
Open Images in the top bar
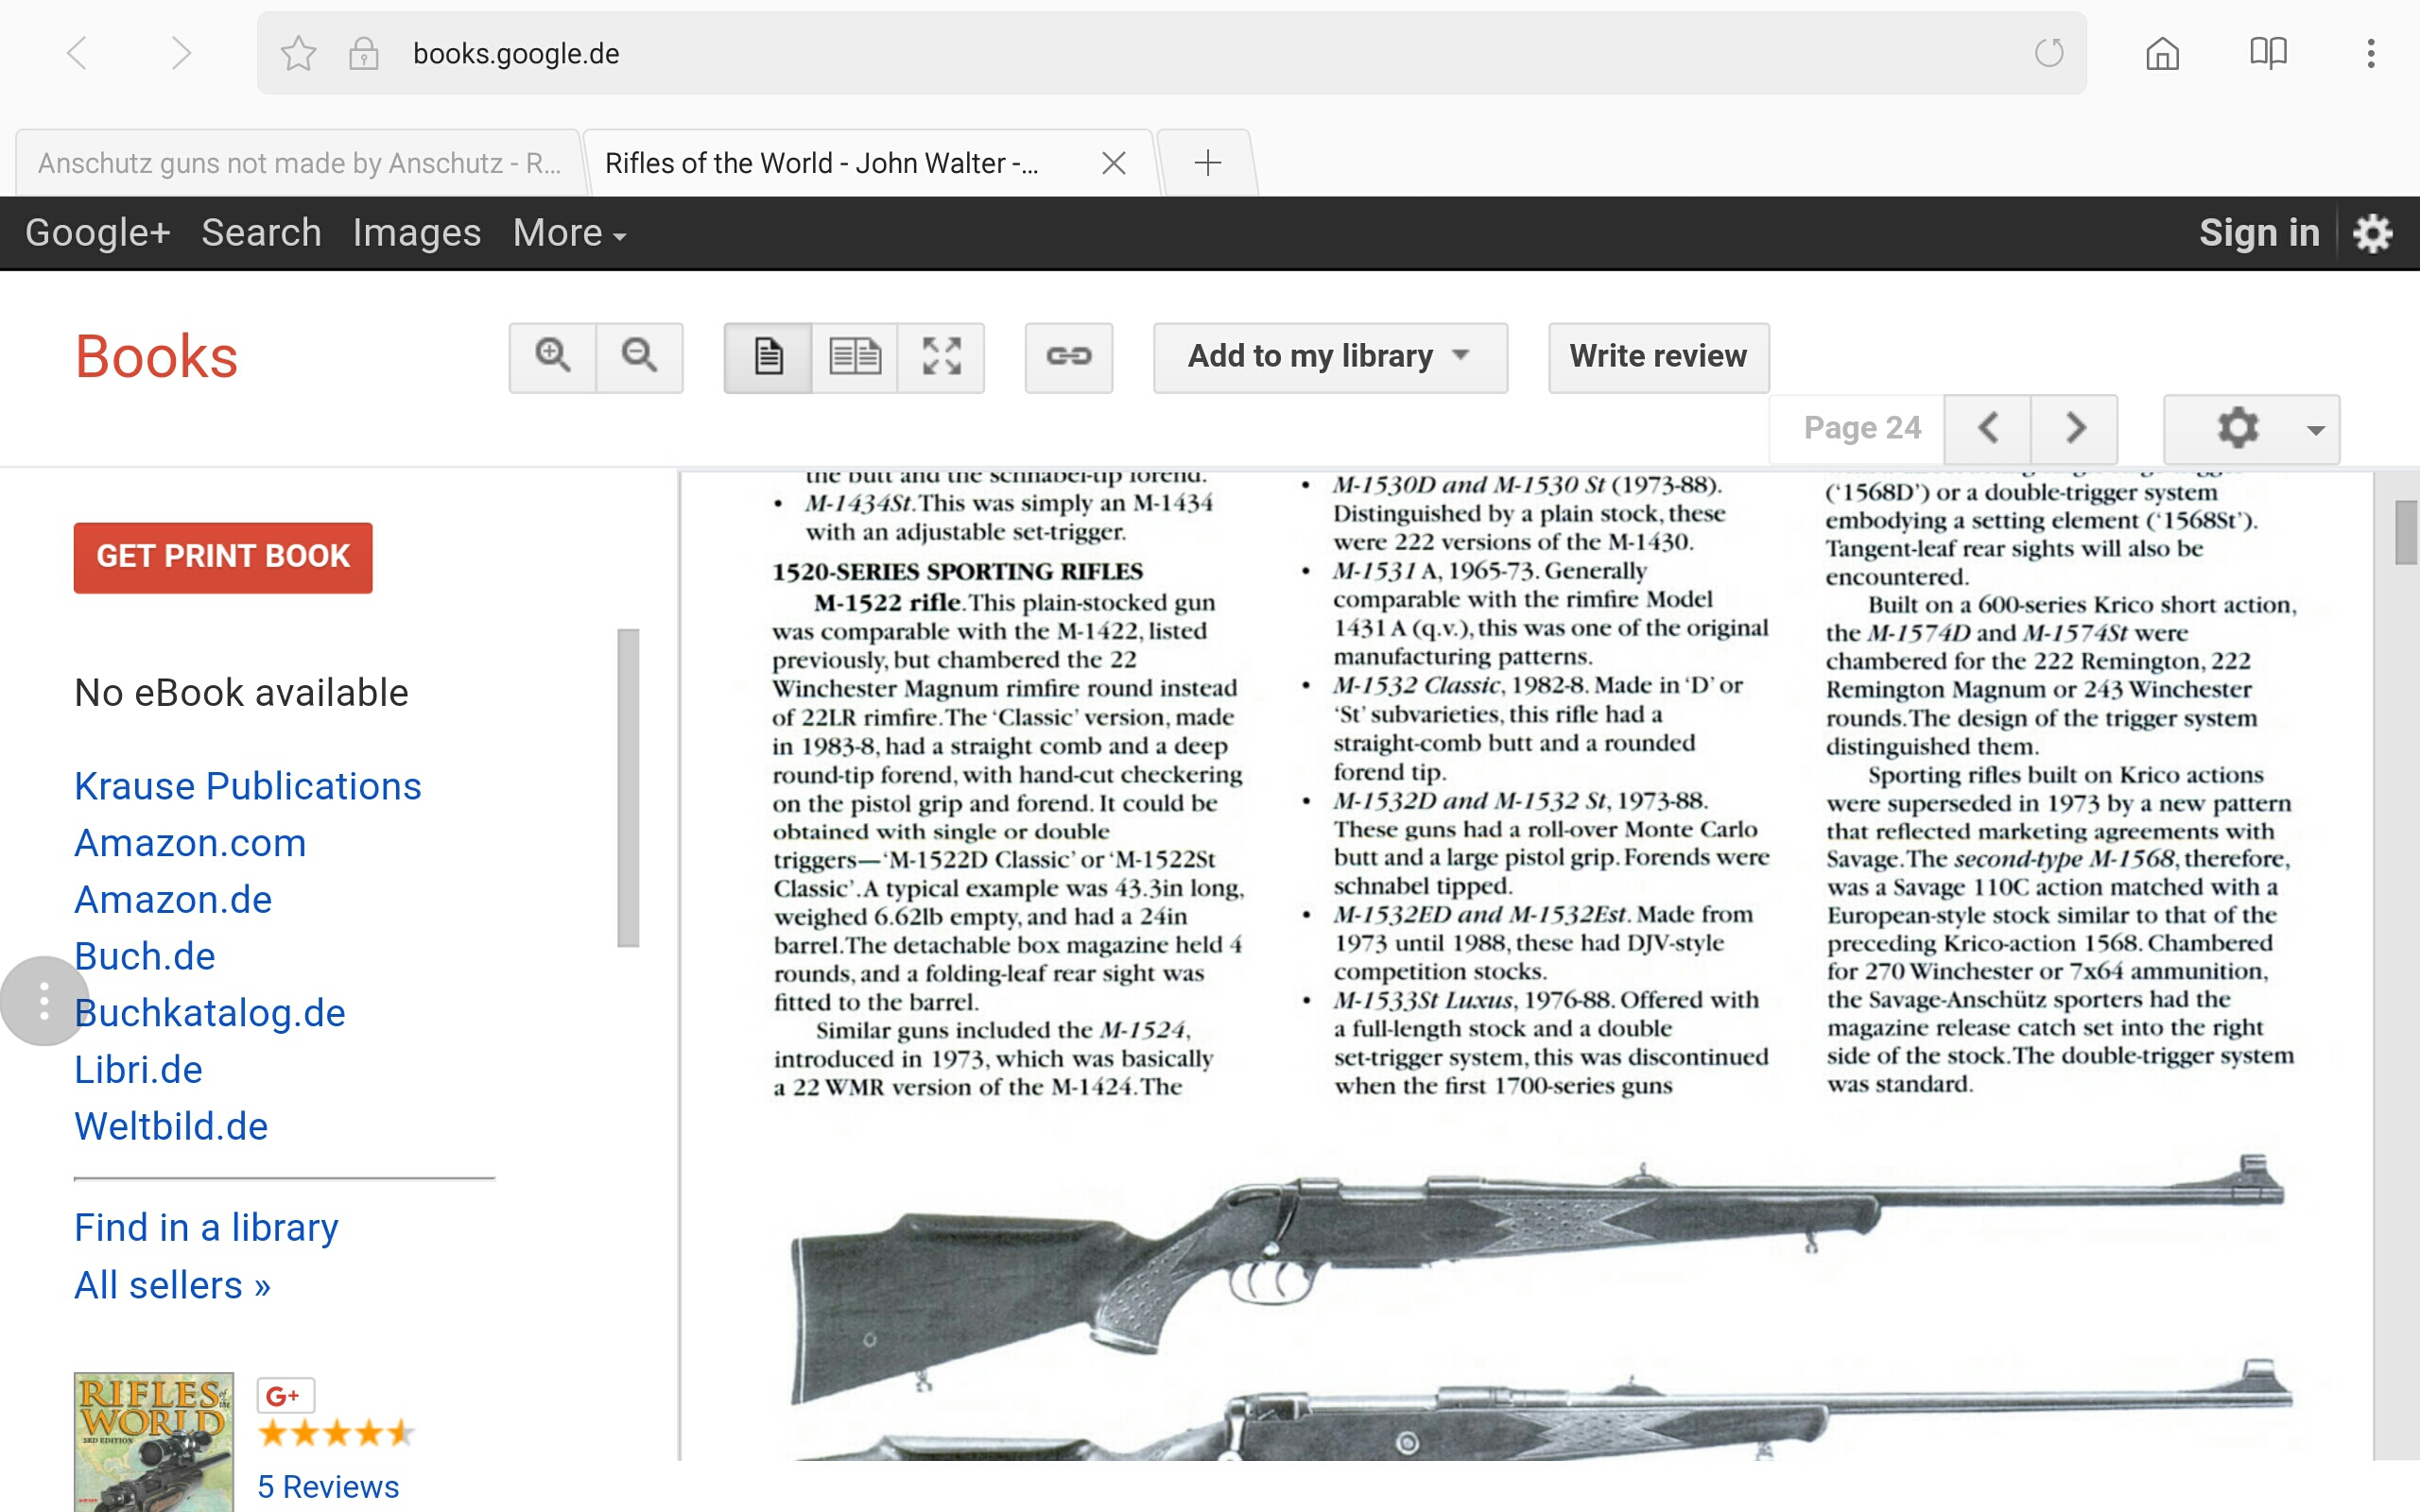[x=417, y=233]
